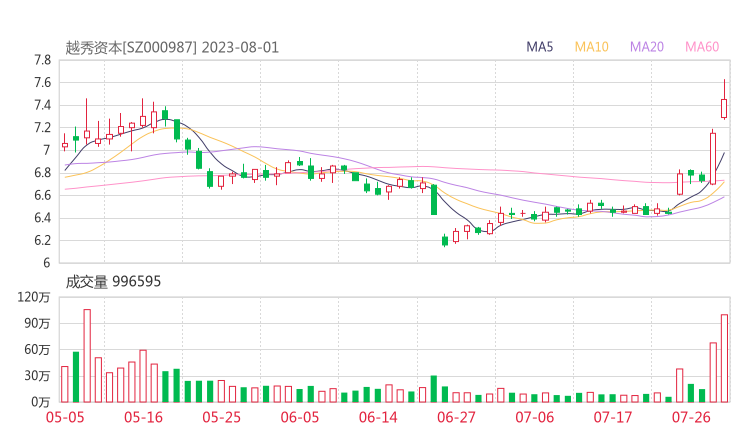Click the MA10 legend label
The height and width of the screenshot is (440, 740).
(x=591, y=47)
